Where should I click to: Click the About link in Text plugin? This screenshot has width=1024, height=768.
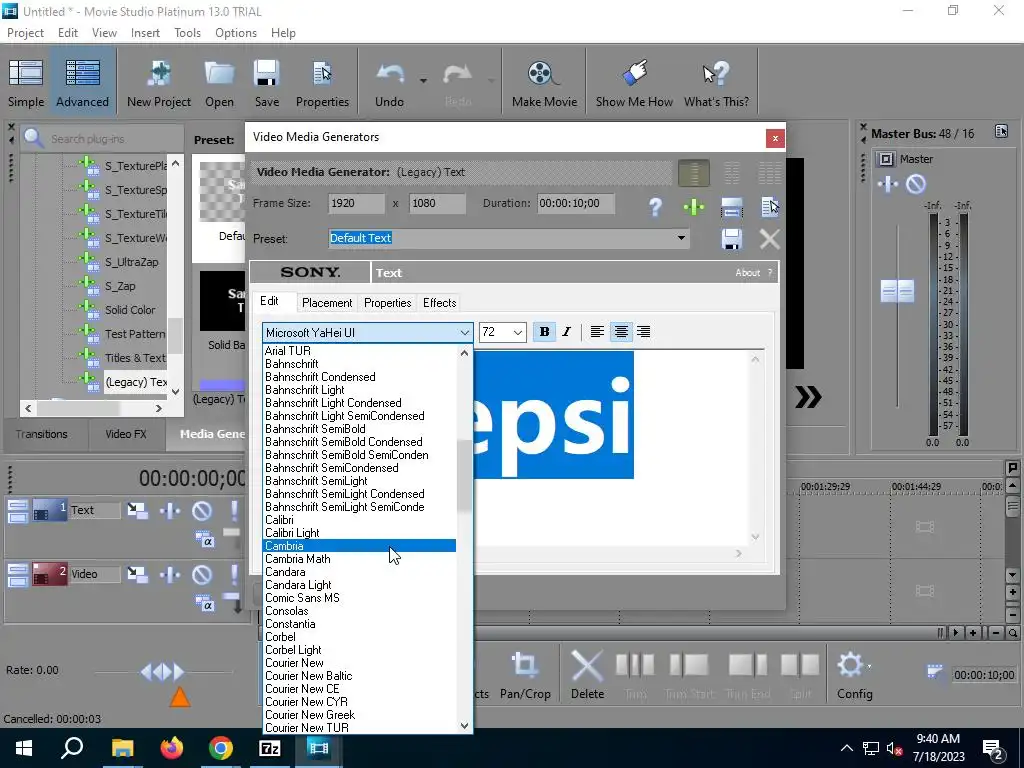pos(748,273)
